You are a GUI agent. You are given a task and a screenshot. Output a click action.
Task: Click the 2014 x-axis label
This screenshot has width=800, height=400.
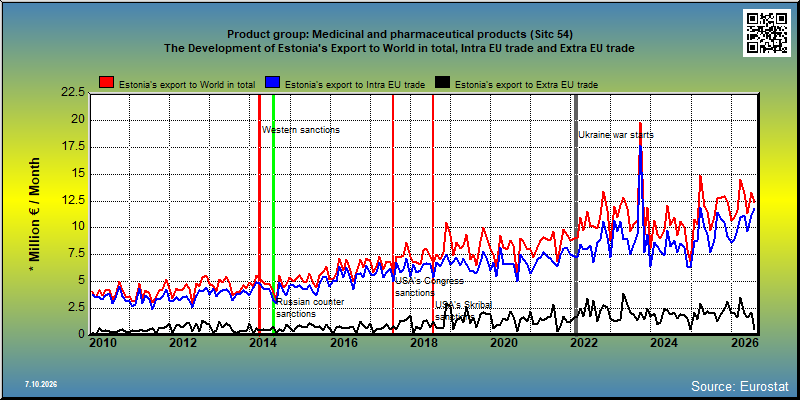262,342
